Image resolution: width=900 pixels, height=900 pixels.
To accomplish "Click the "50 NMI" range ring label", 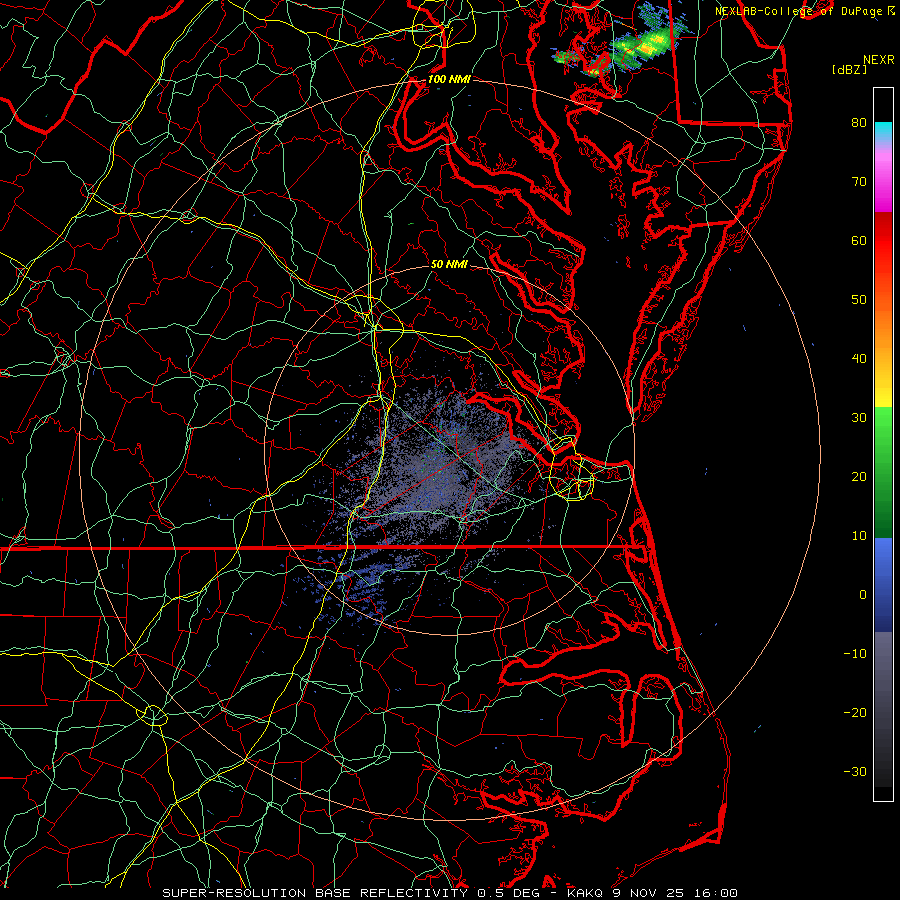I will 449,264.
